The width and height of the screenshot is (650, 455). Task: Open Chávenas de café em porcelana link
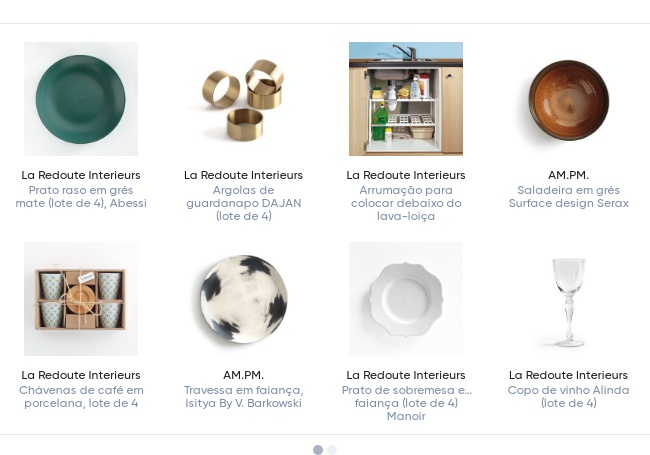tap(81, 397)
